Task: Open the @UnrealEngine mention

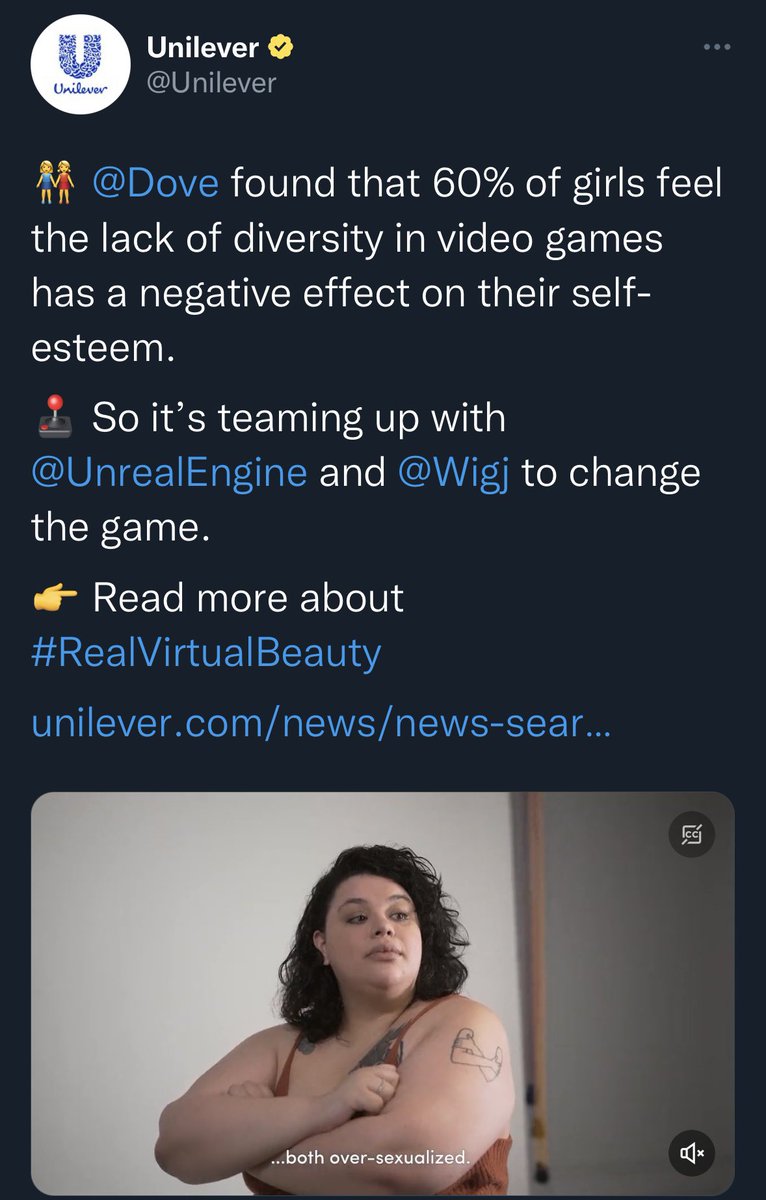Action: (x=170, y=472)
